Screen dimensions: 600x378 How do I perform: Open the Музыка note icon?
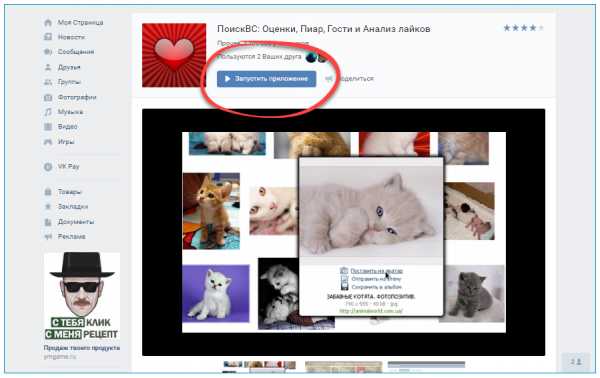click(48, 112)
